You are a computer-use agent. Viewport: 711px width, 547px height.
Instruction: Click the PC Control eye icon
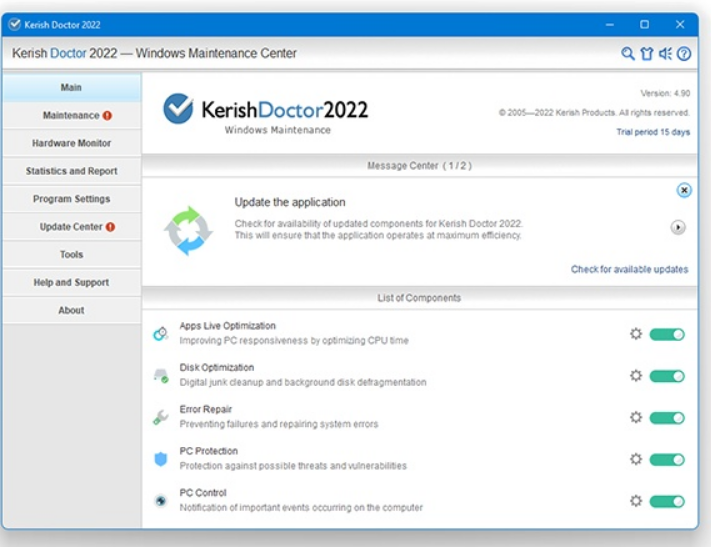(161, 501)
